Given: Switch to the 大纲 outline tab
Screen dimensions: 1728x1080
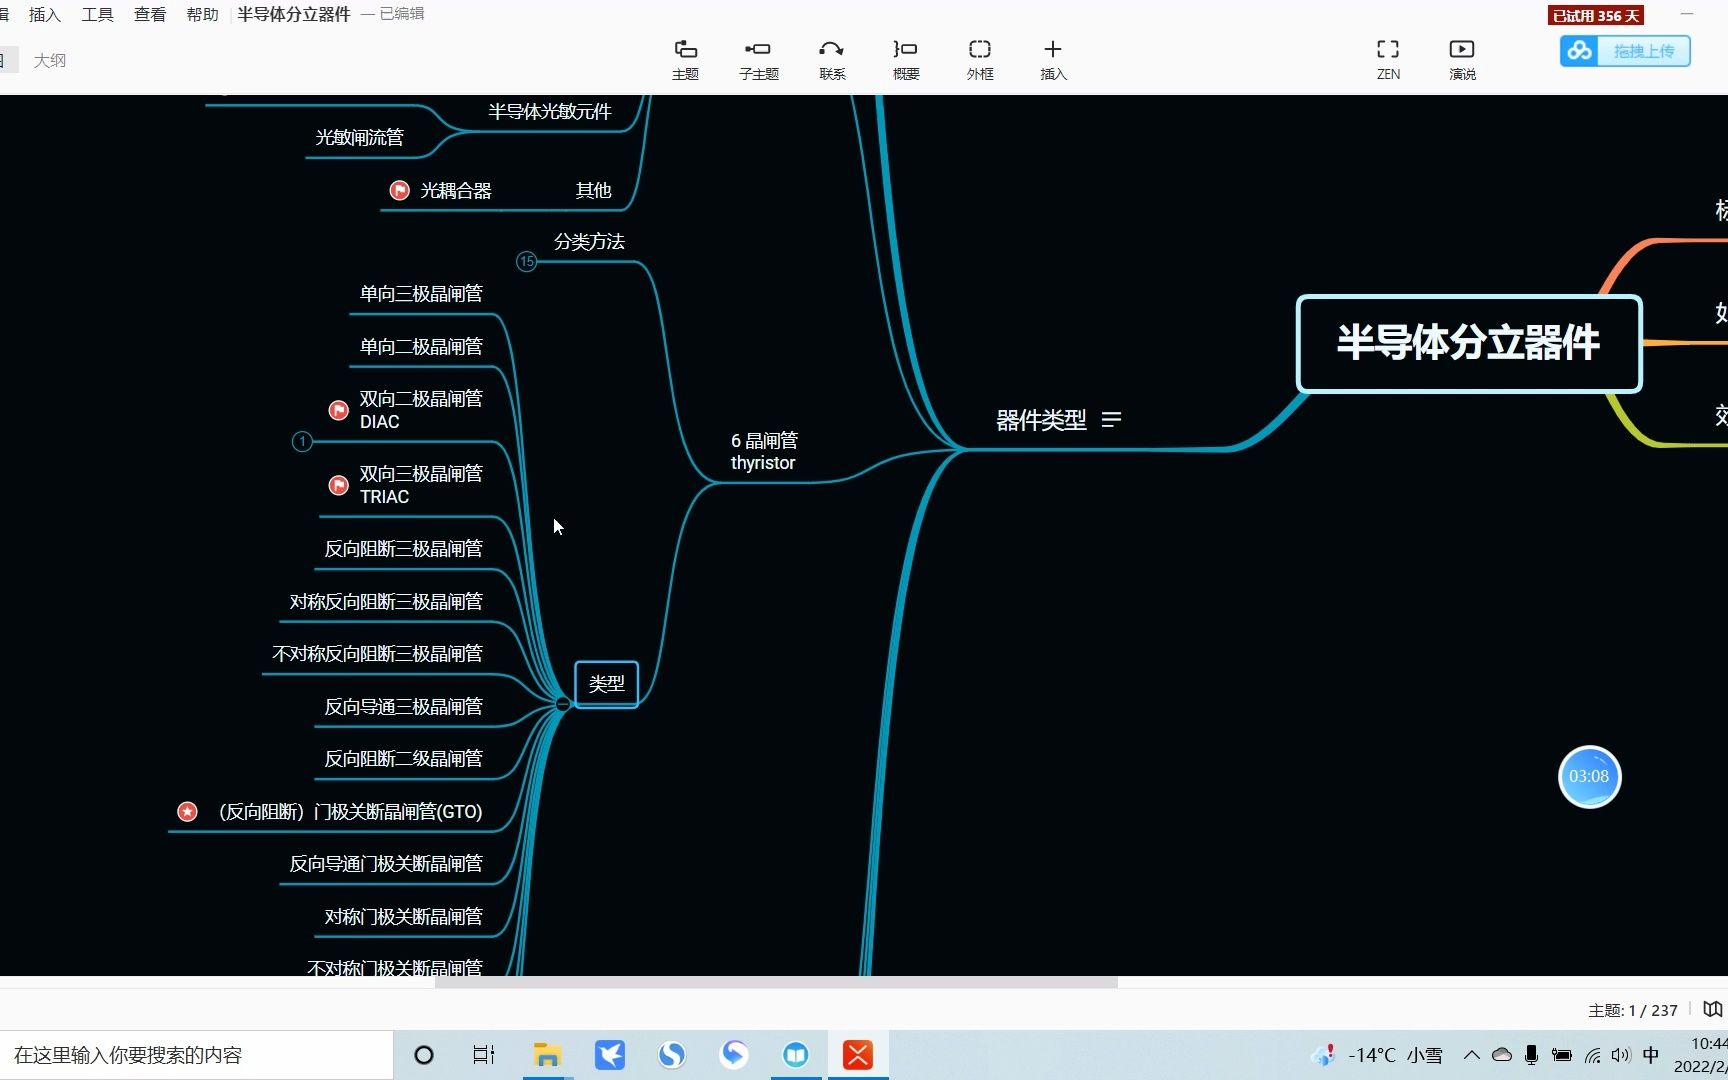Looking at the screenshot, I should point(50,61).
